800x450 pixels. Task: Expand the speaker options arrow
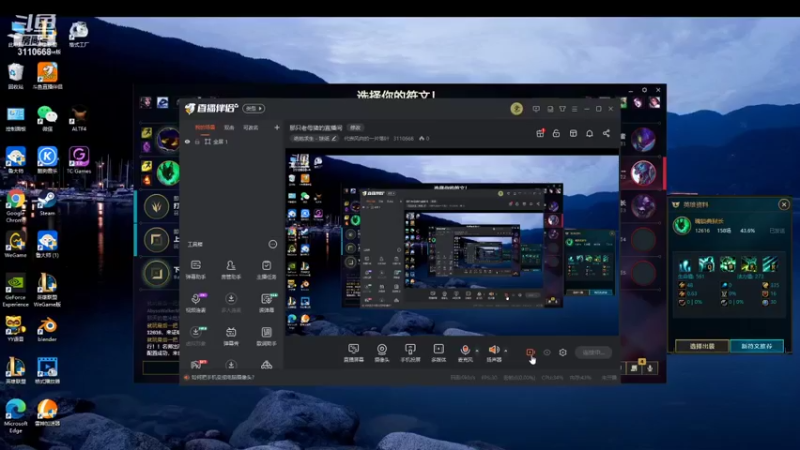506,351
